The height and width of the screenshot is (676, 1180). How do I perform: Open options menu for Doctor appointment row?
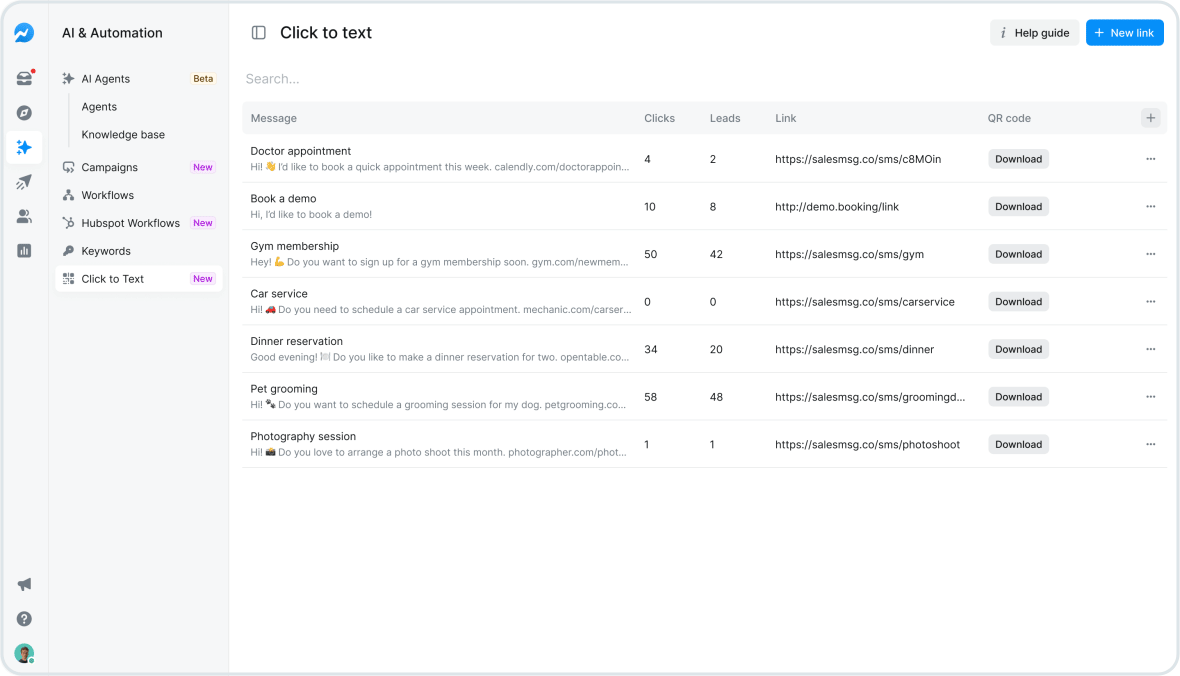(1150, 158)
